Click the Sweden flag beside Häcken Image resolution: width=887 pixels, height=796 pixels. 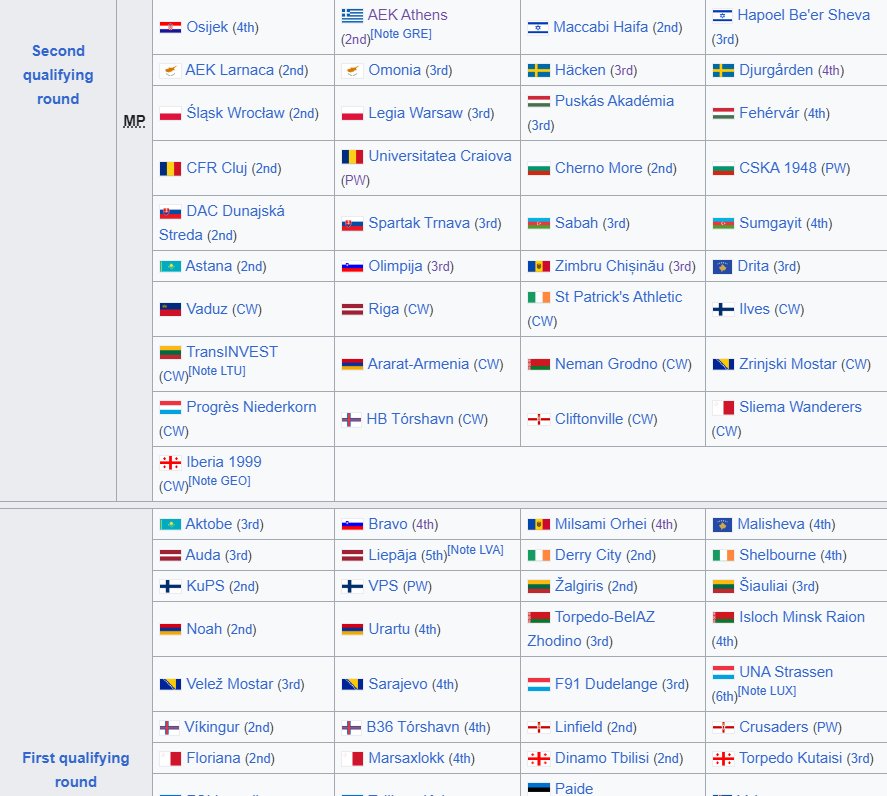point(539,70)
